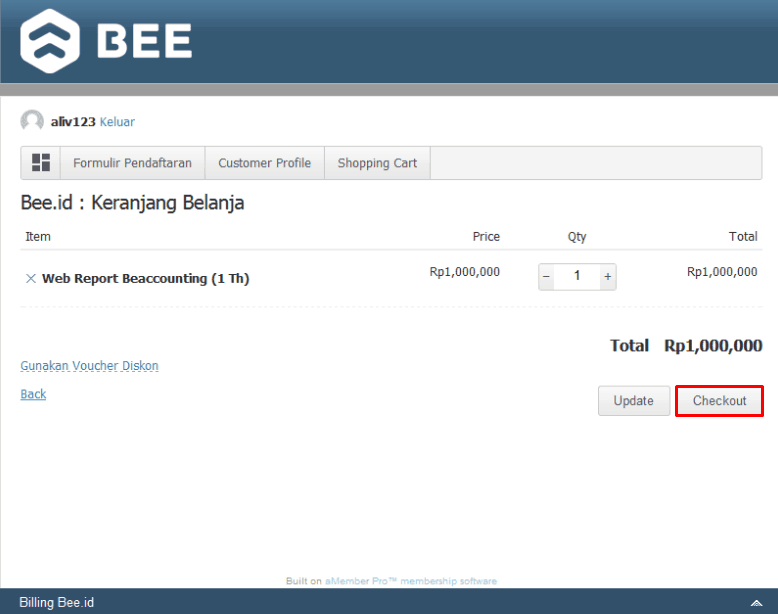Open the dashboard grid icon tab

coord(41,163)
